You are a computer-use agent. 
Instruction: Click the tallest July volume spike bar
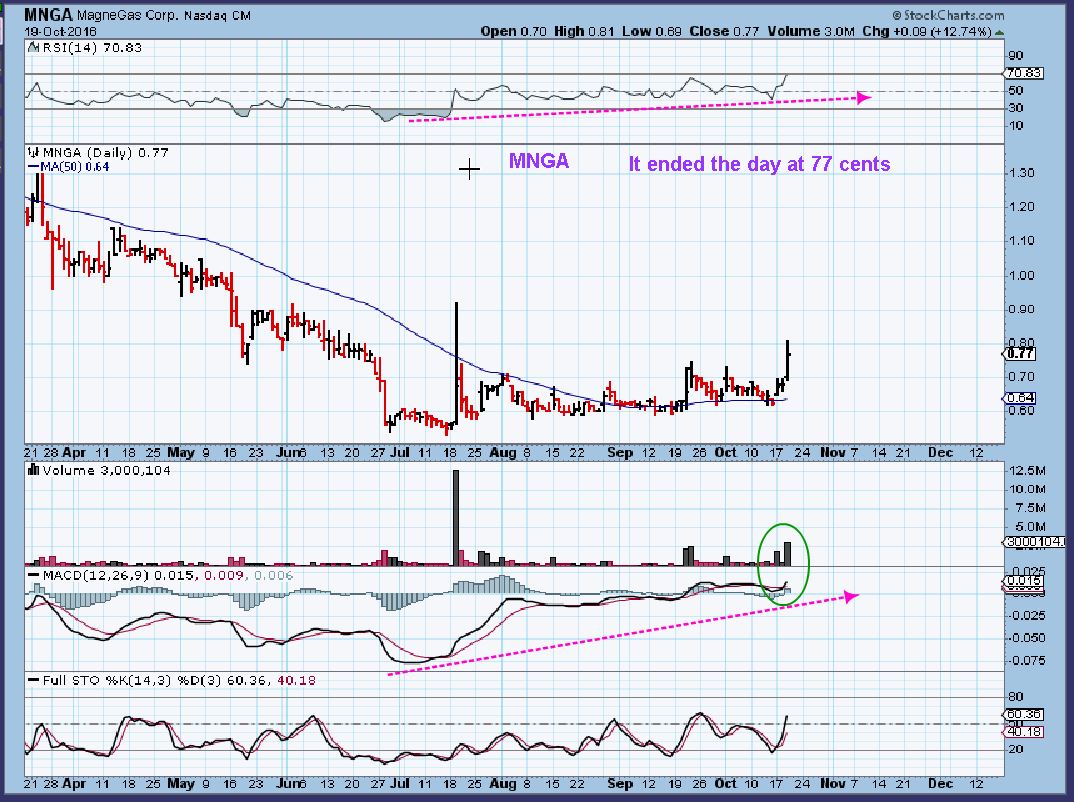456,518
